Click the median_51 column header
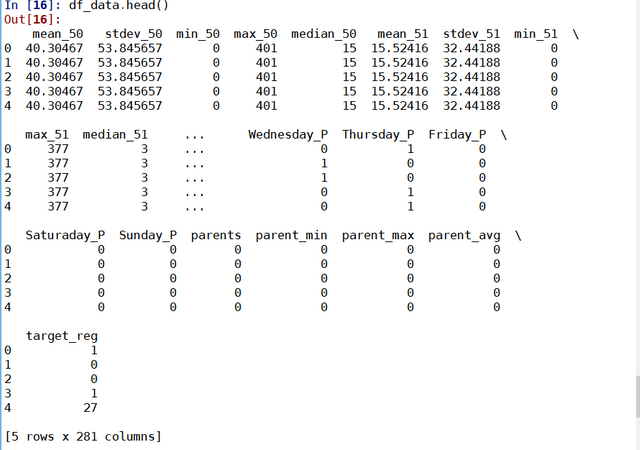Viewport: 640px width, 450px height. [x=115, y=134]
